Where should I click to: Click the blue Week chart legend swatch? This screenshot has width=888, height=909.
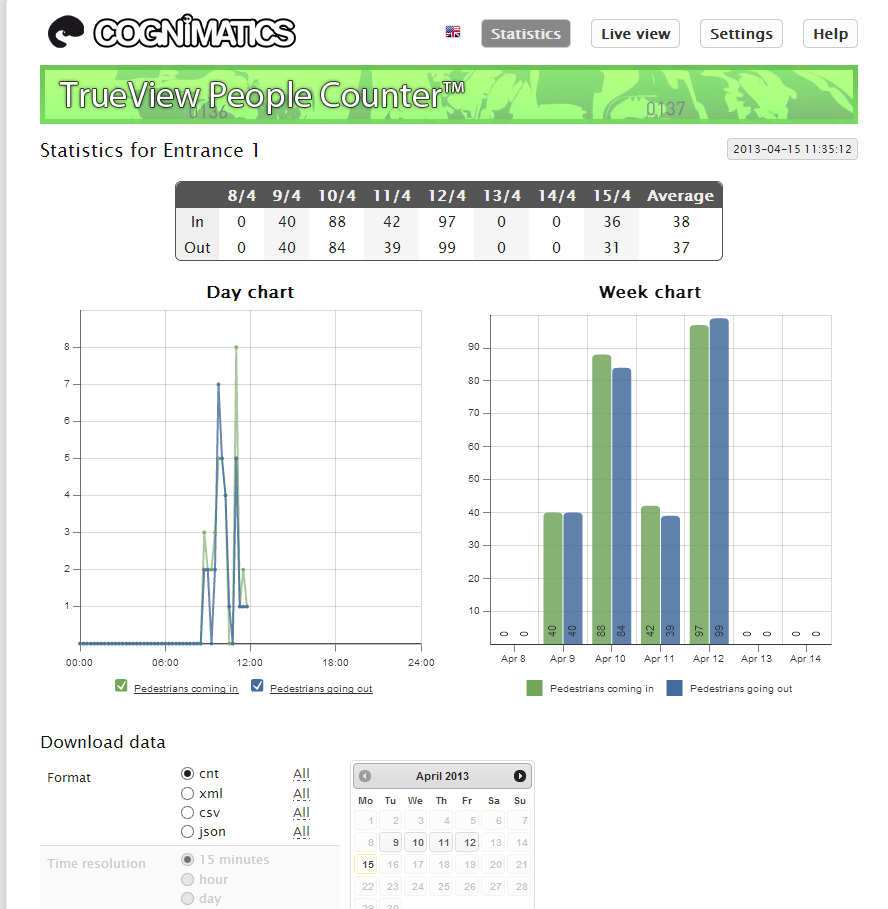(674, 688)
